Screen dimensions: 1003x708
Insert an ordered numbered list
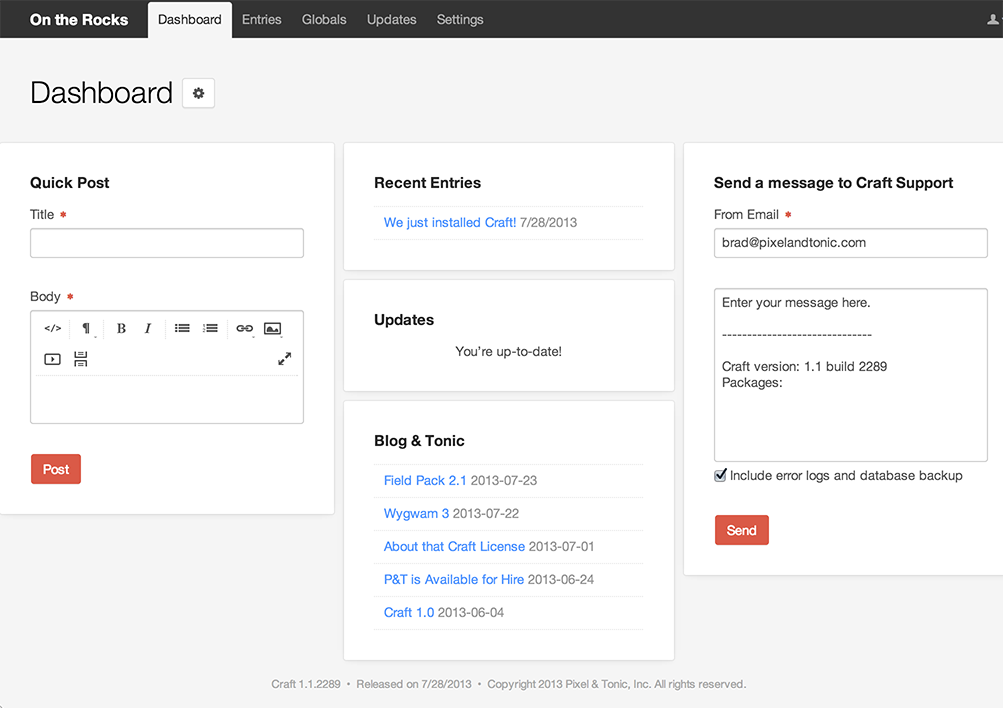(210, 328)
